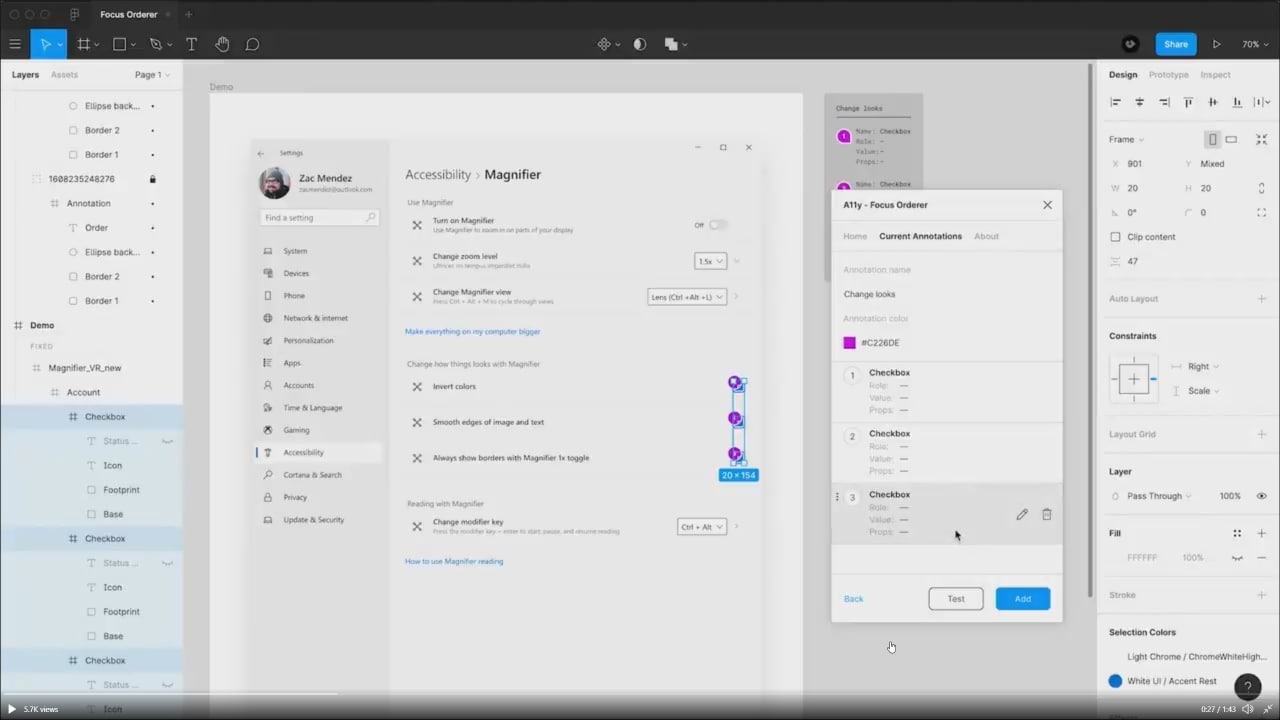Screen dimensions: 1280x720
Task: Open the Frame type dropdown
Action: (1126, 139)
